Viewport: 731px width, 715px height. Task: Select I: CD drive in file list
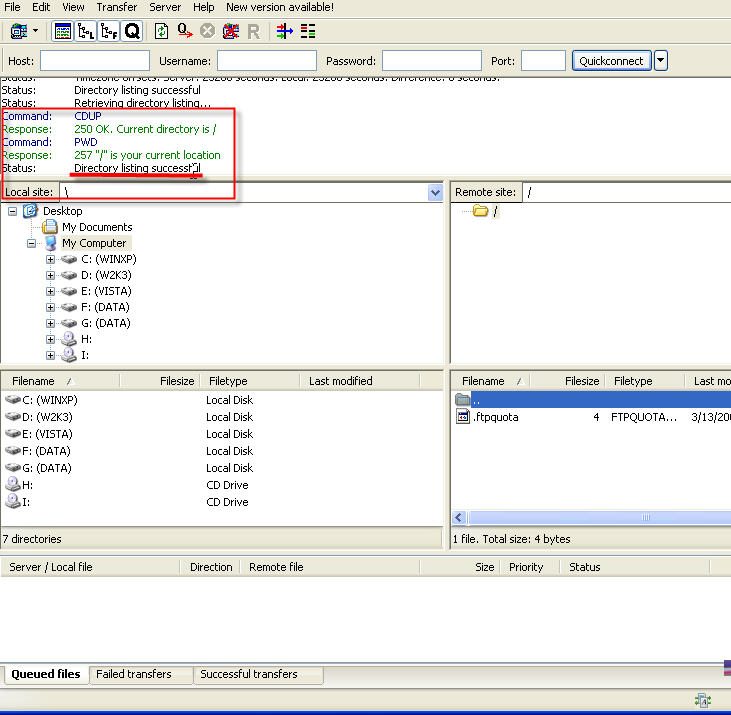pyautogui.click(x=26, y=502)
